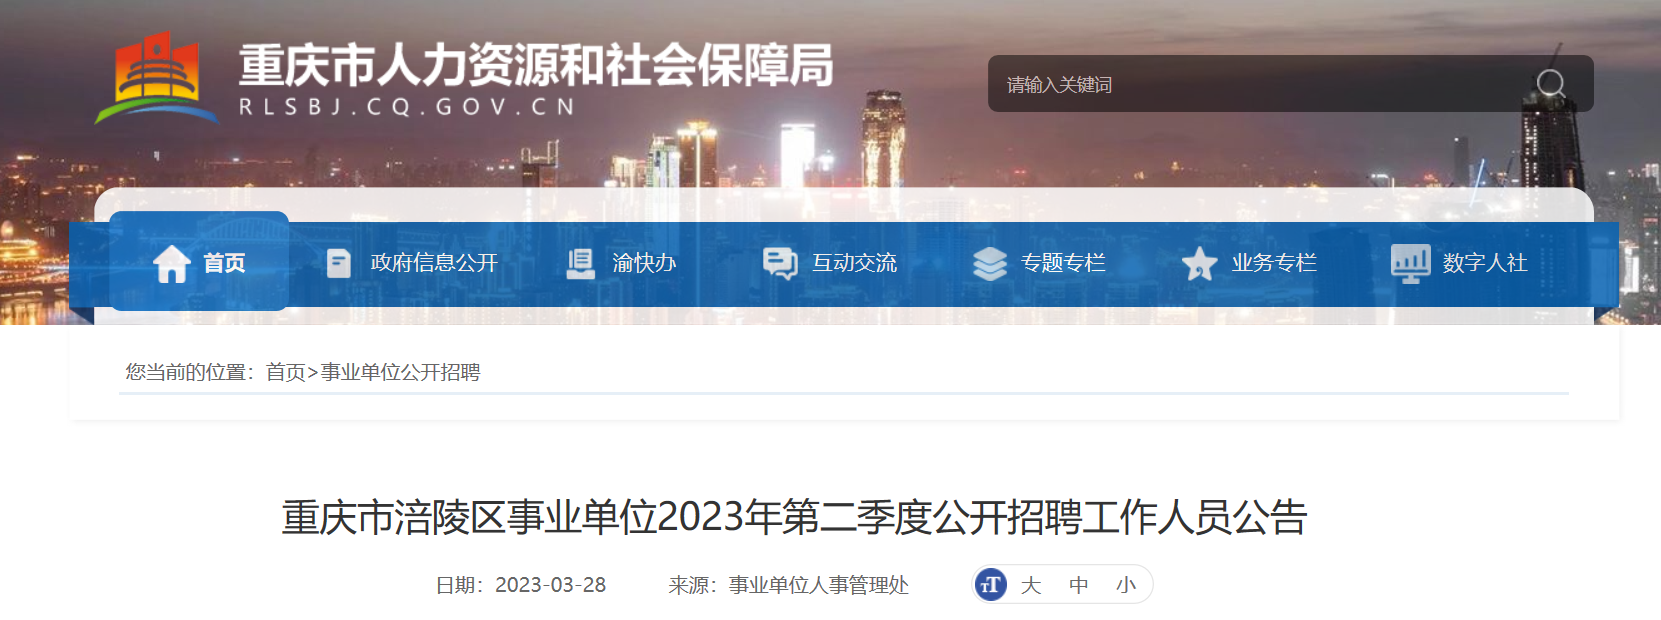
Task: Set font size to 小
Action: coord(1126,585)
